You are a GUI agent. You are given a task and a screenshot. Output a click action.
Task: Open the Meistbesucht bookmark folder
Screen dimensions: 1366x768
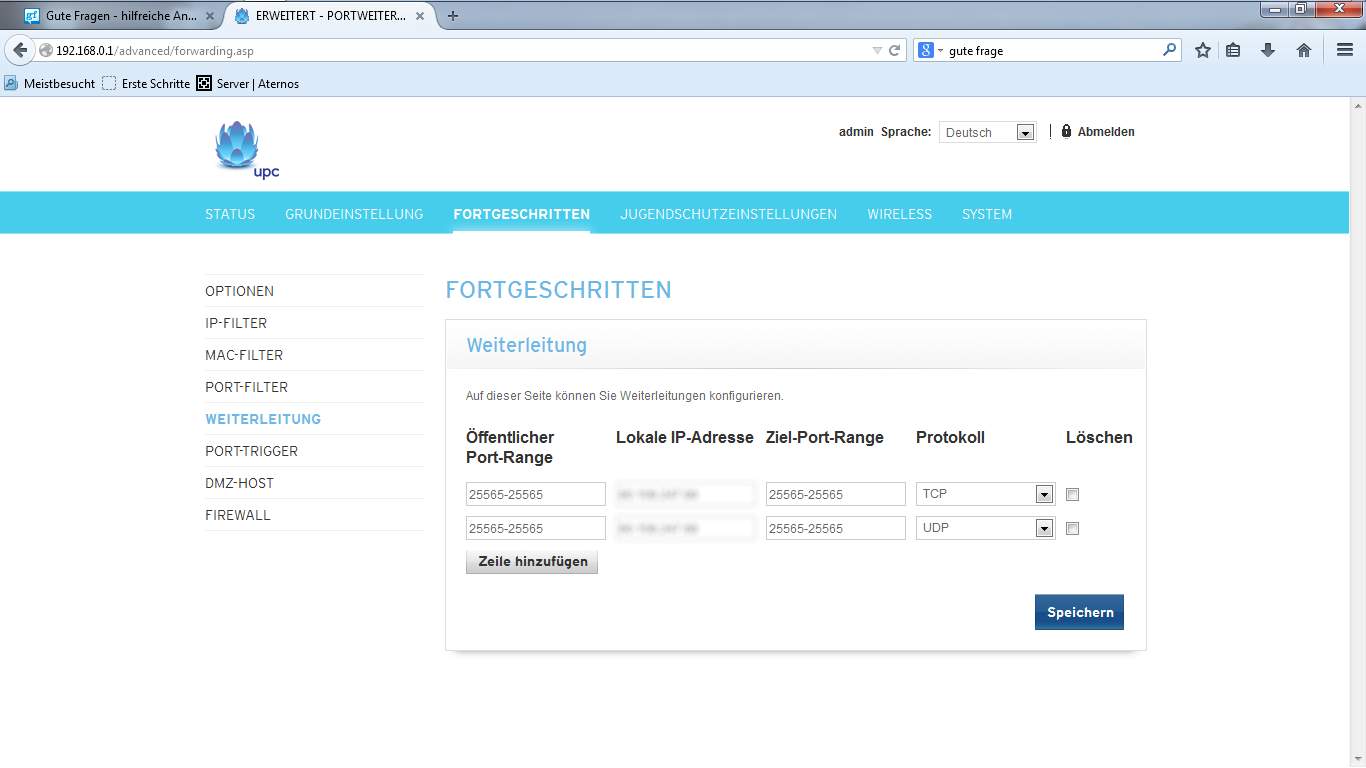tap(50, 84)
